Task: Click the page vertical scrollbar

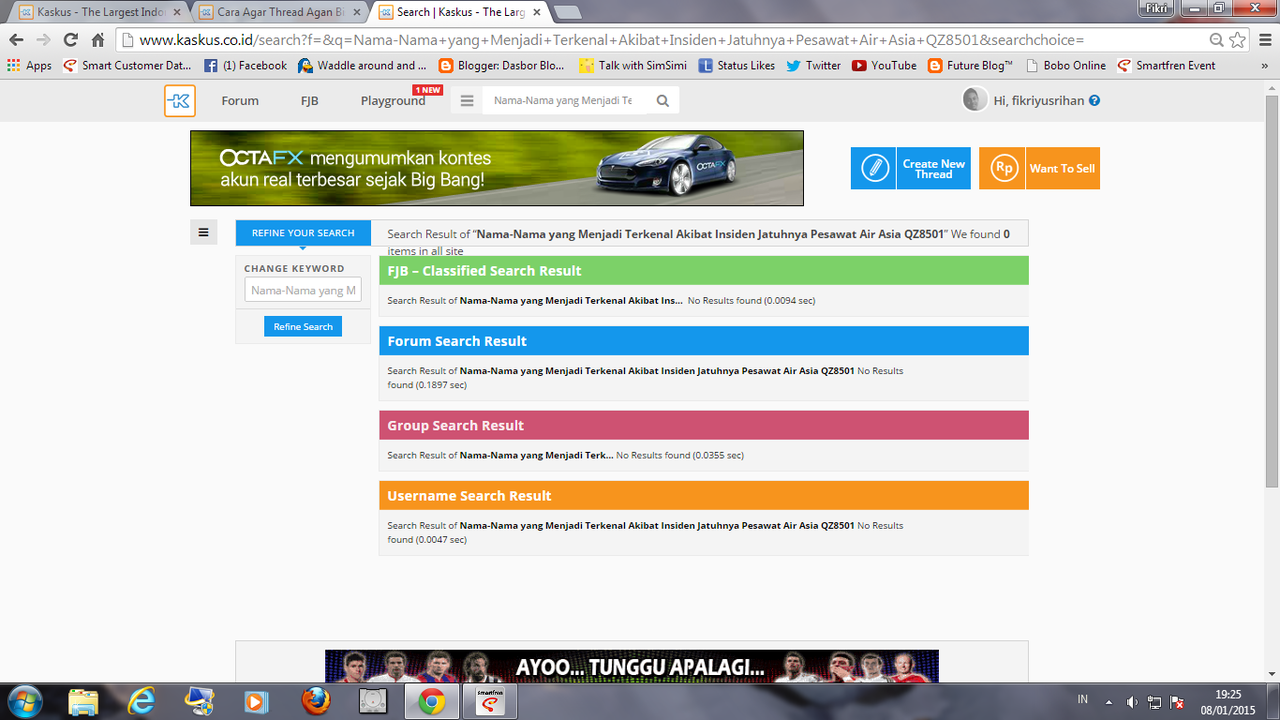Action: [x=1271, y=290]
